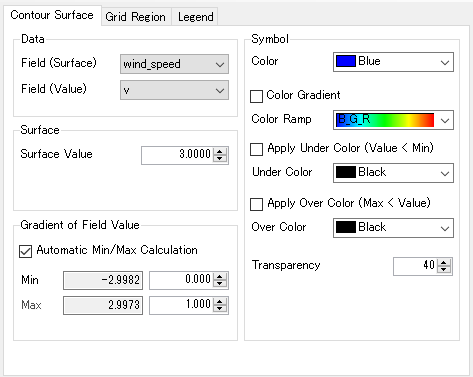
Task: Click the Apply Over Color (Max < Value) label
Action: pyautogui.click(x=349, y=203)
